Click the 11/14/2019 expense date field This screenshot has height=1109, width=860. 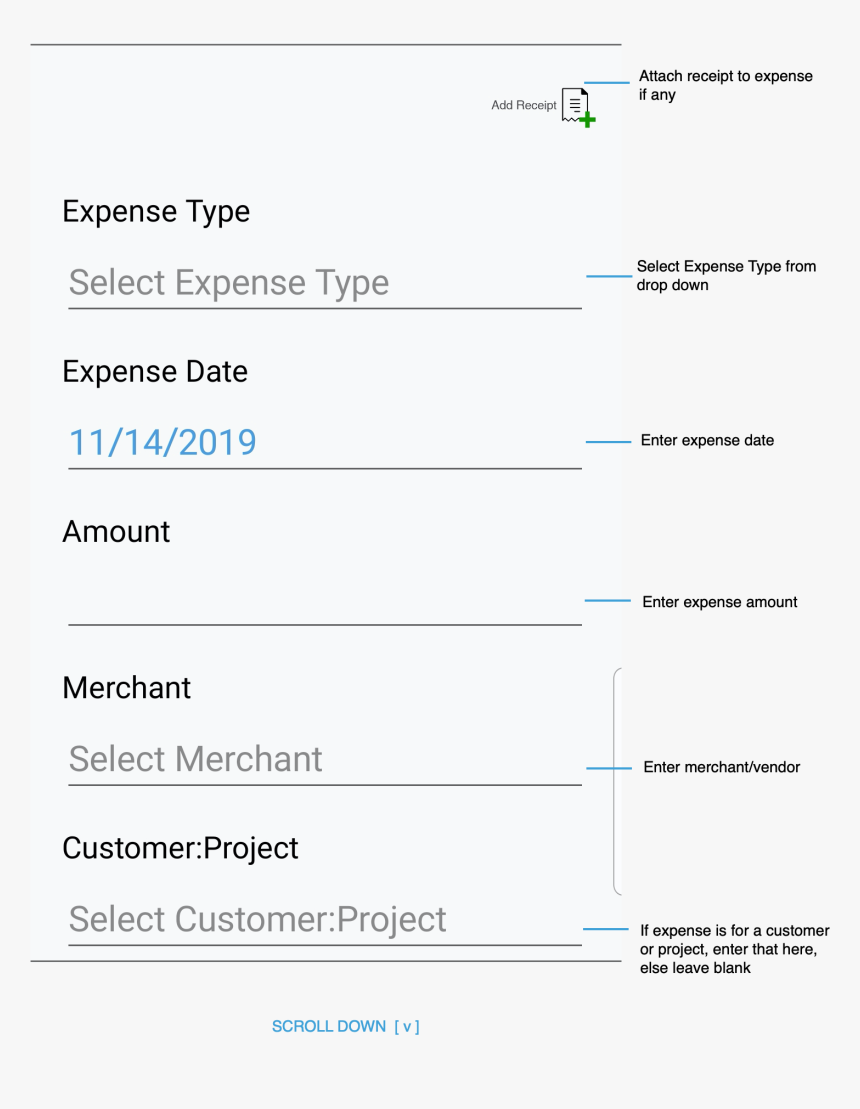(325, 443)
